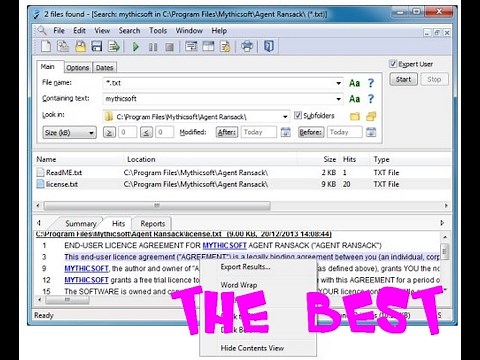Image resolution: width=480 pixels, height=360 pixels.
Task: Browse for folder with single folder icon
Action: [355, 116]
